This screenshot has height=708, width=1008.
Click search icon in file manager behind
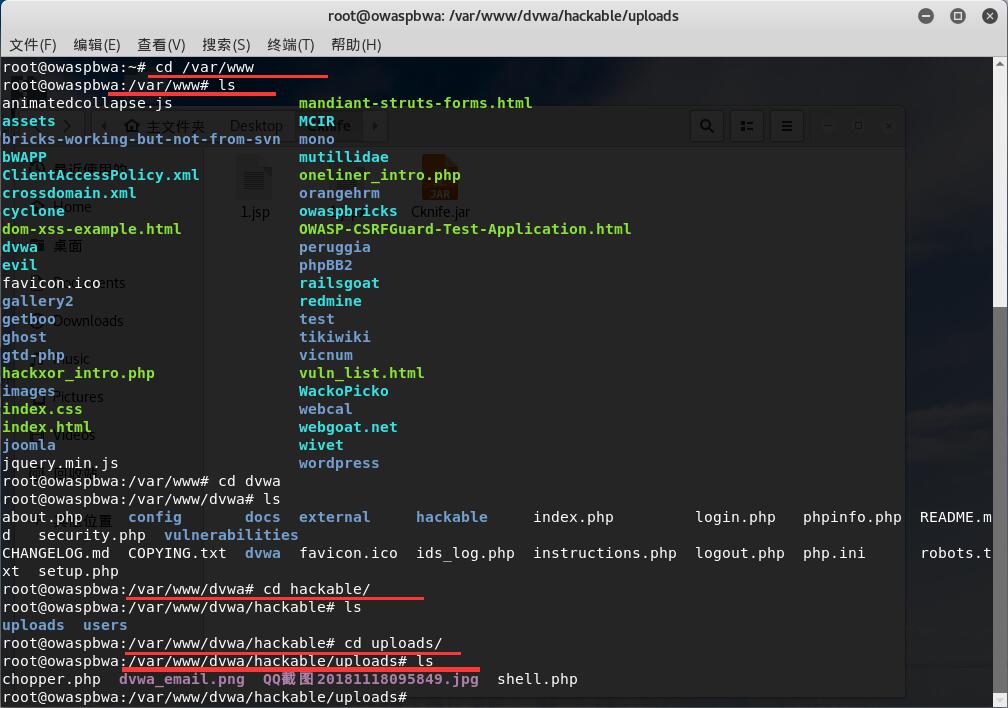pyautogui.click(x=706, y=126)
